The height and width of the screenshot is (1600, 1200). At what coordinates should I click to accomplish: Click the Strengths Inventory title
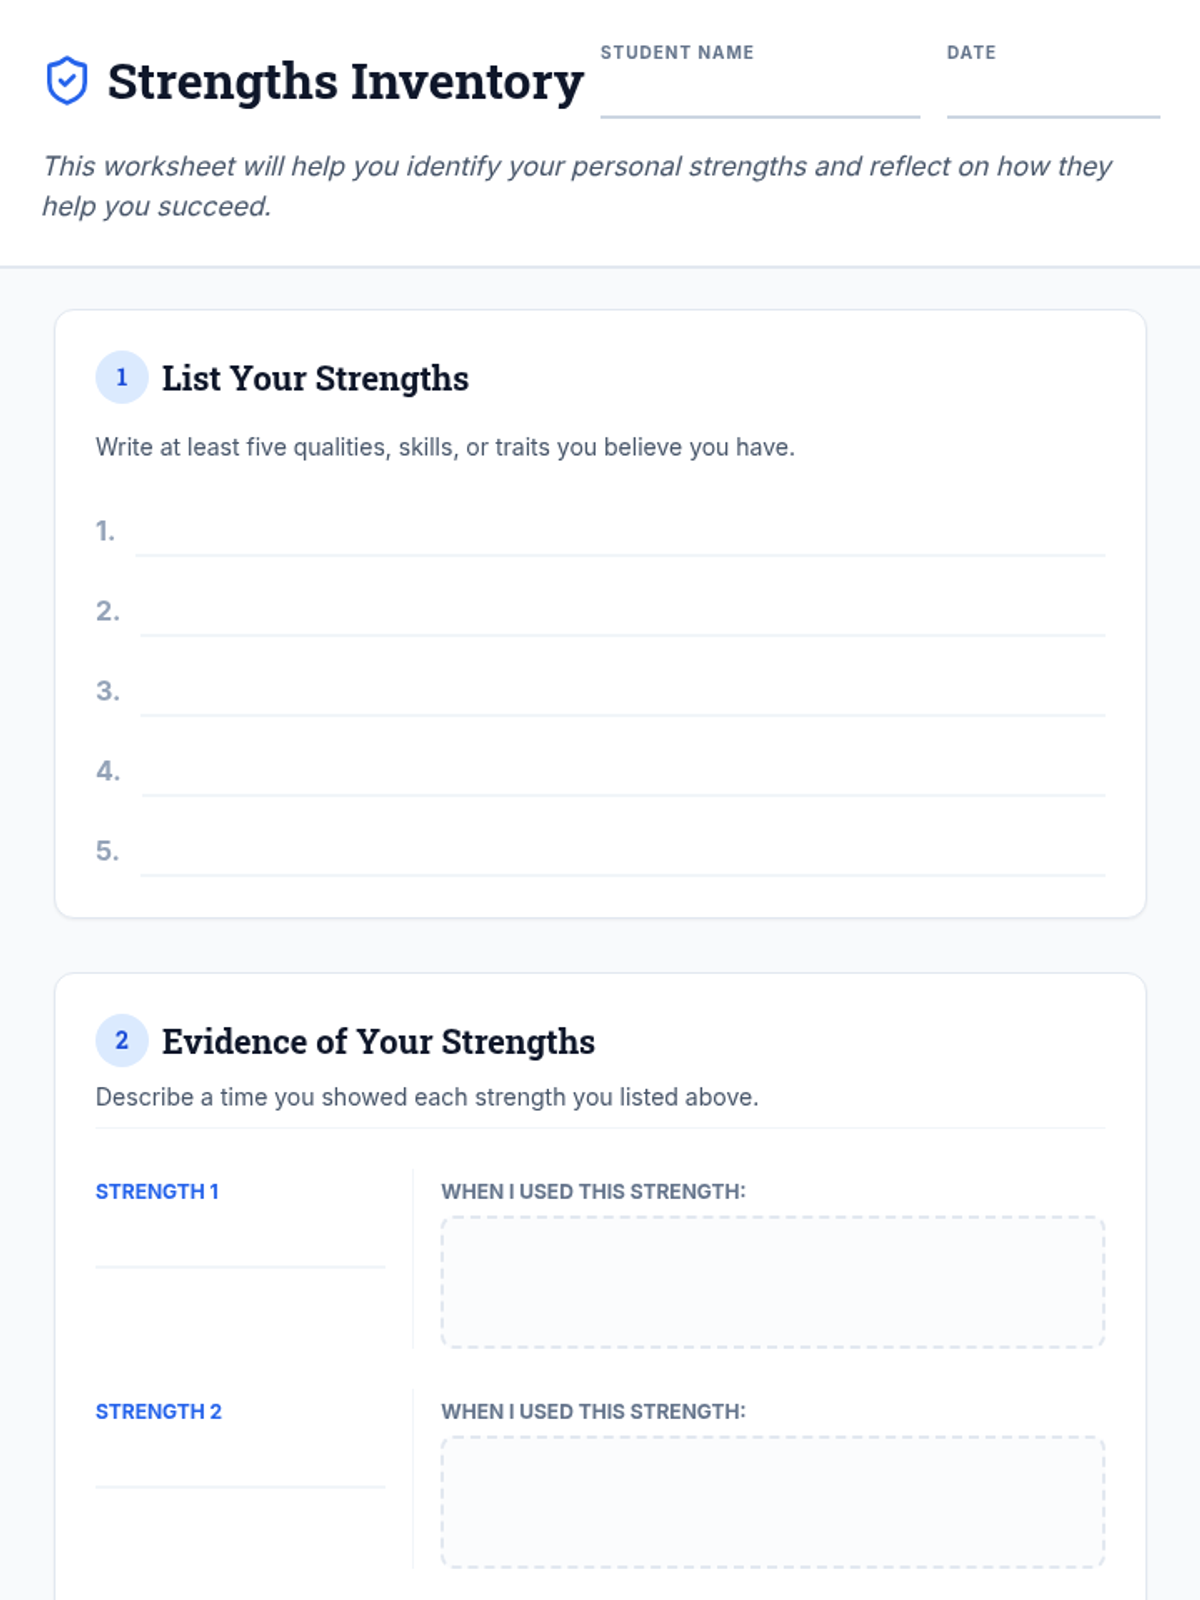345,82
